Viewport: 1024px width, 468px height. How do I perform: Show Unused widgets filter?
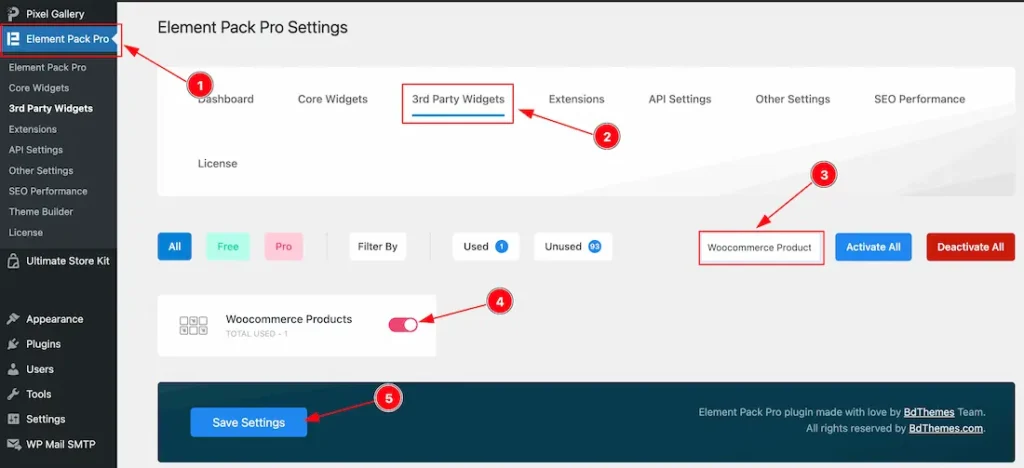tap(573, 247)
